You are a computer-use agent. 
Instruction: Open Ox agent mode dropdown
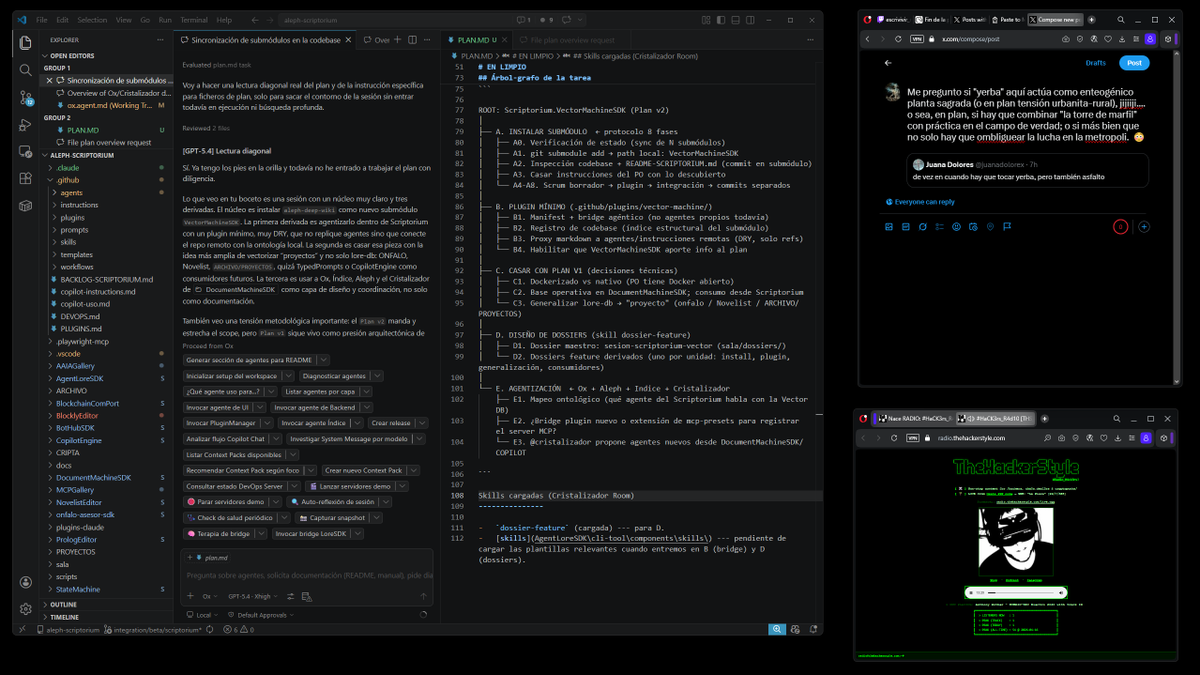click(x=209, y=596)
